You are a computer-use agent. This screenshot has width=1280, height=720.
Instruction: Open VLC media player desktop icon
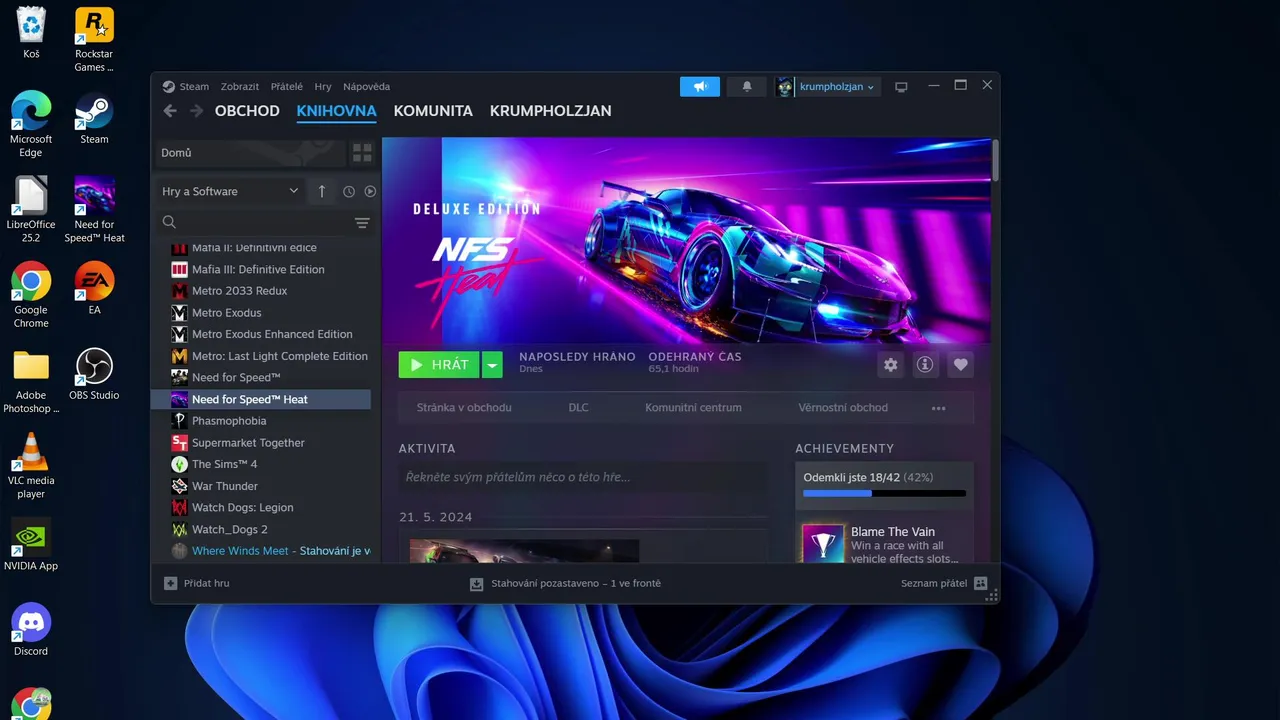(31, 466)
